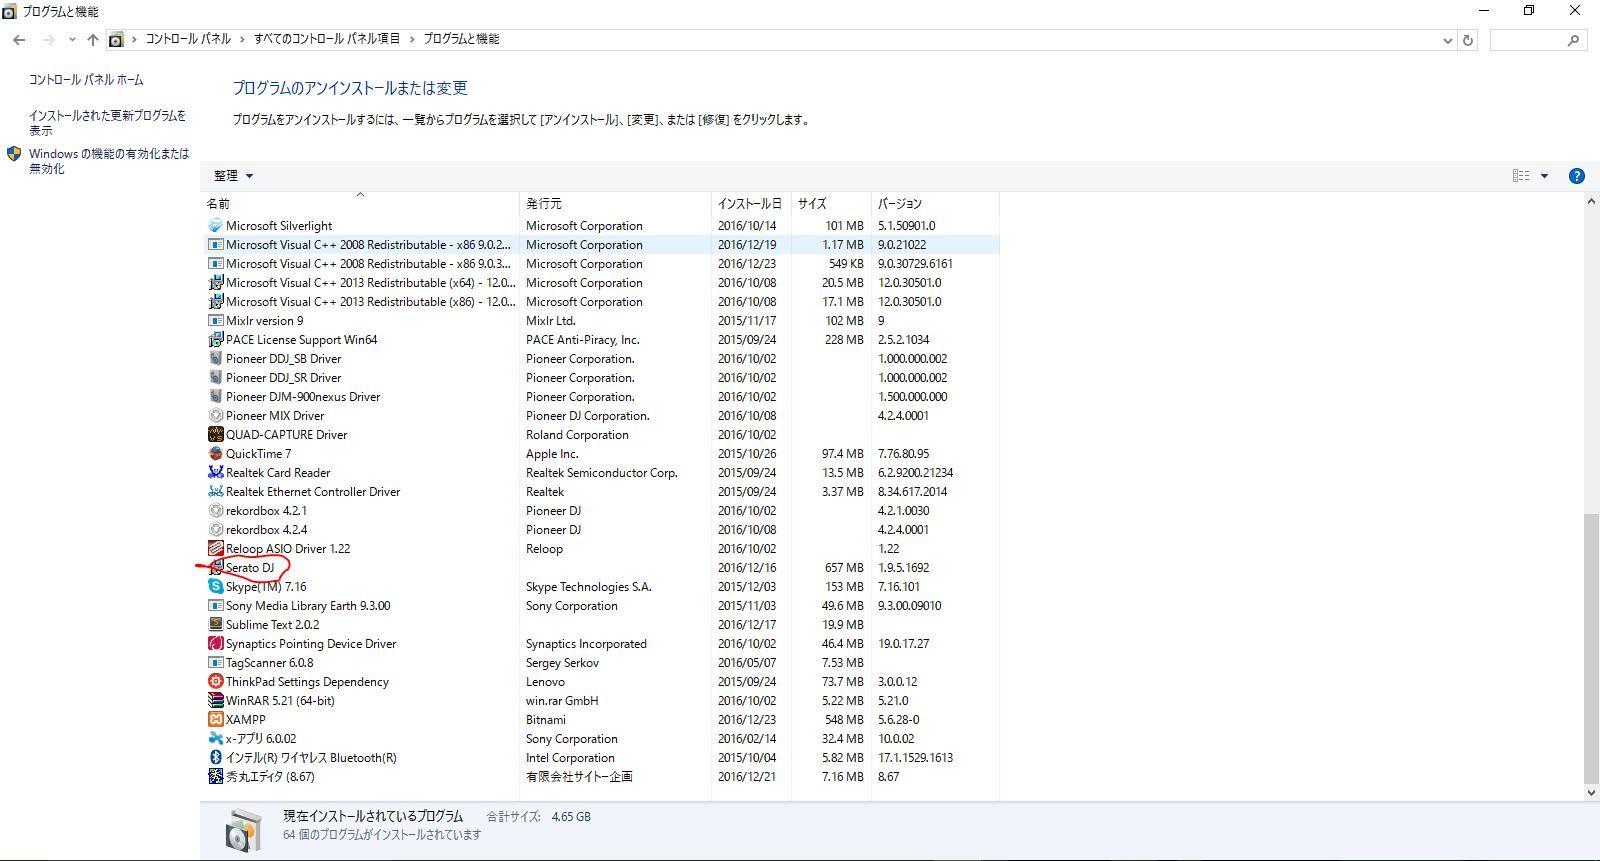Sort by サイズ column header
This screenshot has width=1600, height=861.
point(831,203)
